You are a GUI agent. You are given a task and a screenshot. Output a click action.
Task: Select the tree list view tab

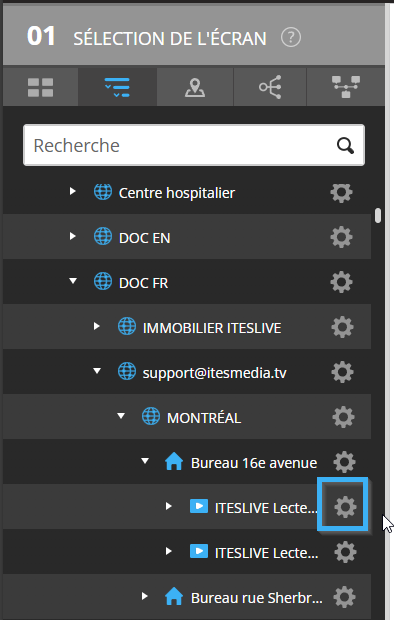coord(117,87)
